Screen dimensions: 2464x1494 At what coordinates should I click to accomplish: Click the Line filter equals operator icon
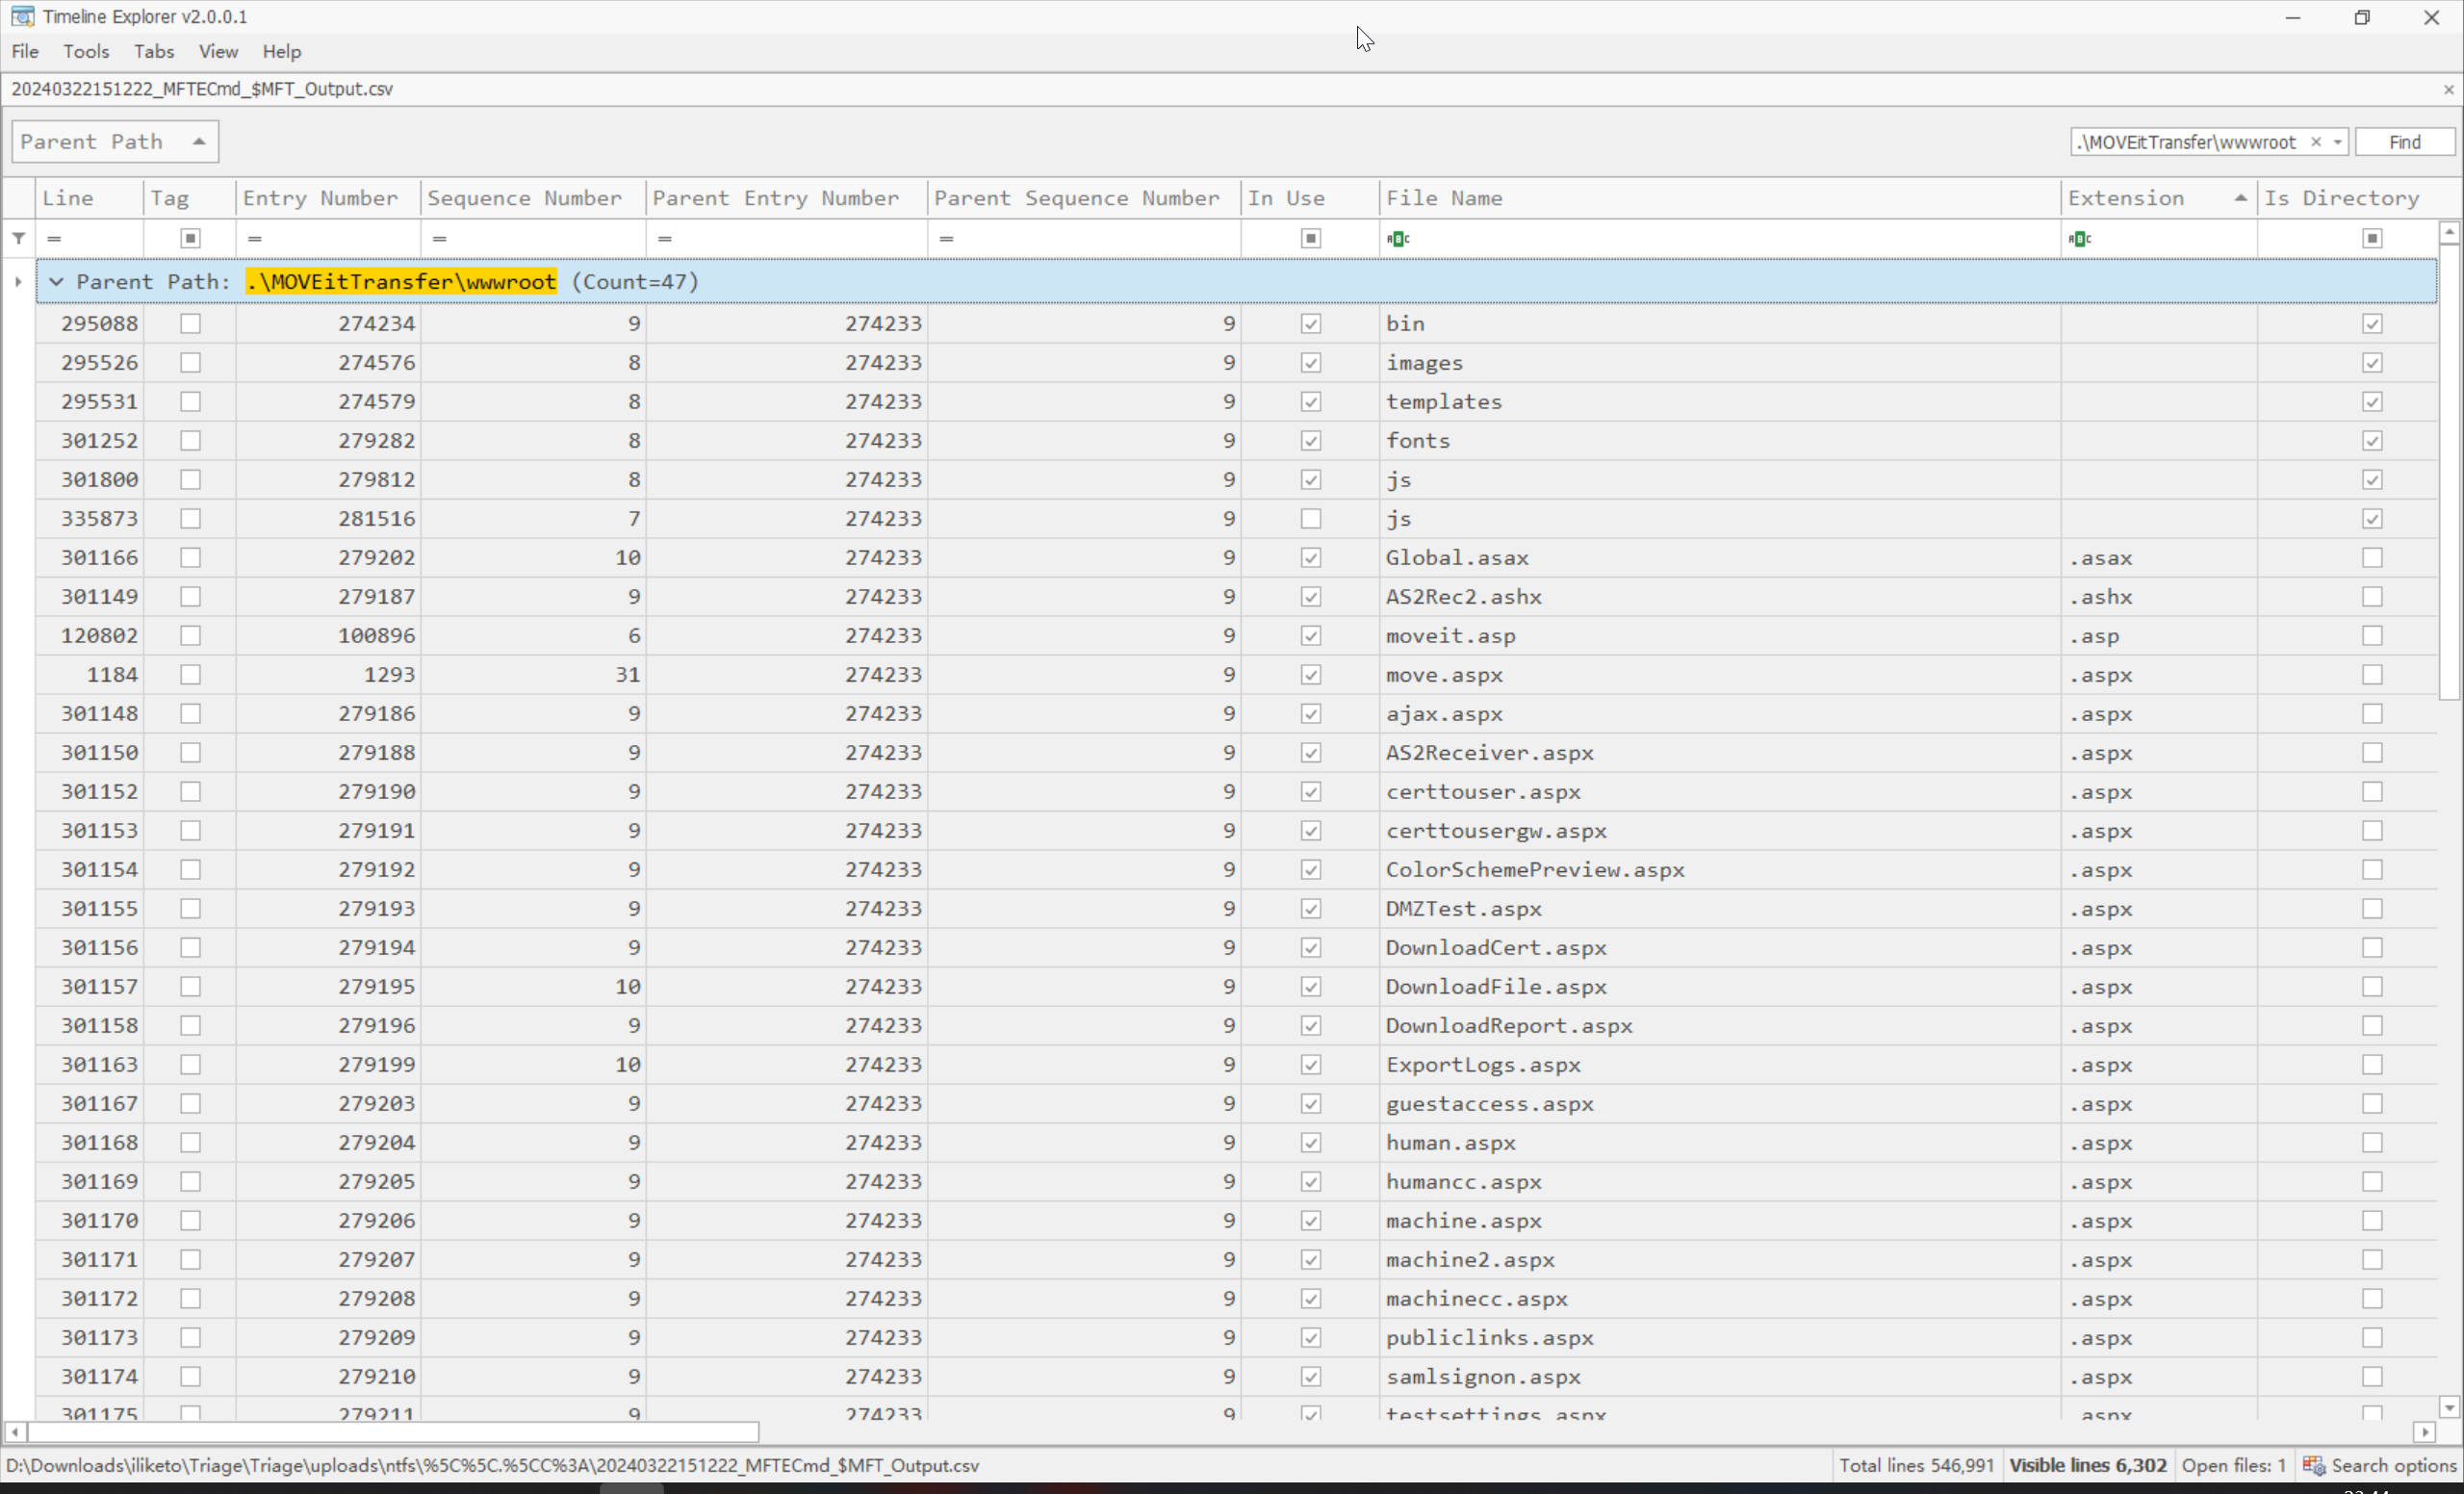[54, 238]
